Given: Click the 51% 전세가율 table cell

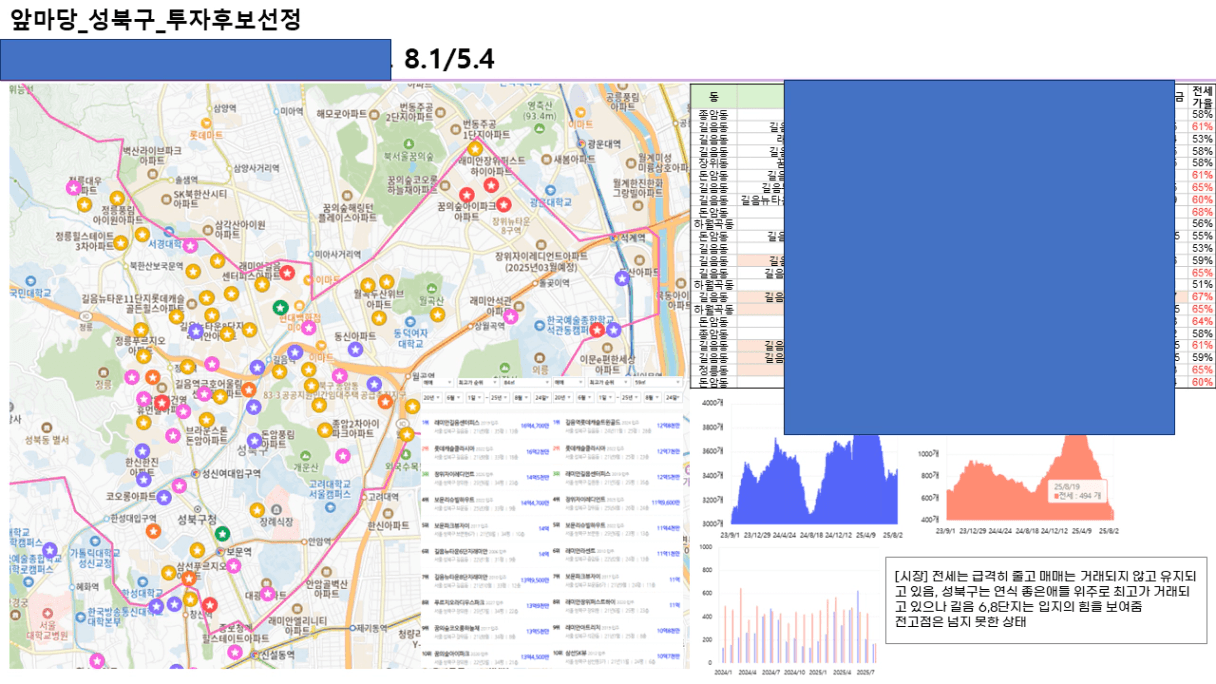Looking at the screenshot, I should 1202,285.
